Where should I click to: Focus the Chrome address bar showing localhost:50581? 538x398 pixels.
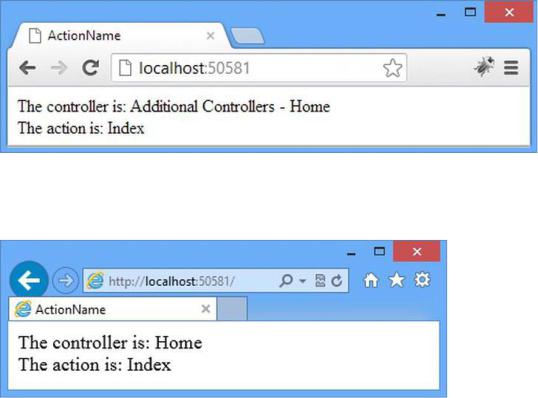[x=259, y=68]
